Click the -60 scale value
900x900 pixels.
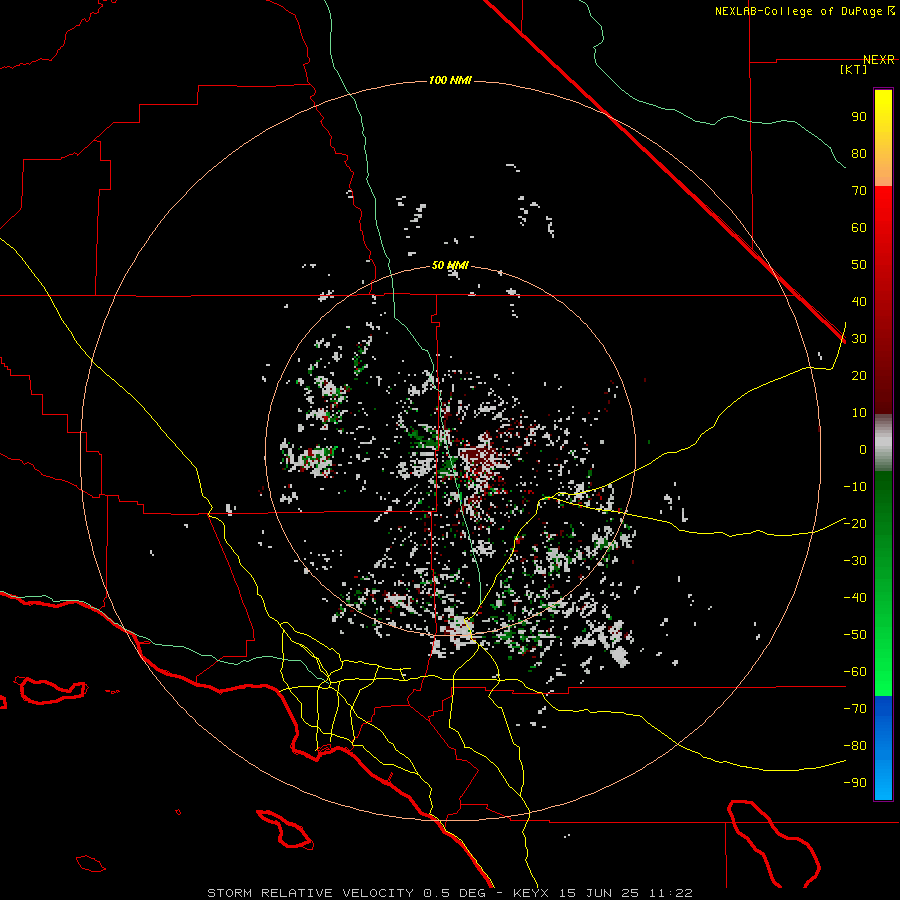pyautogui.click(x=855, y=672)
